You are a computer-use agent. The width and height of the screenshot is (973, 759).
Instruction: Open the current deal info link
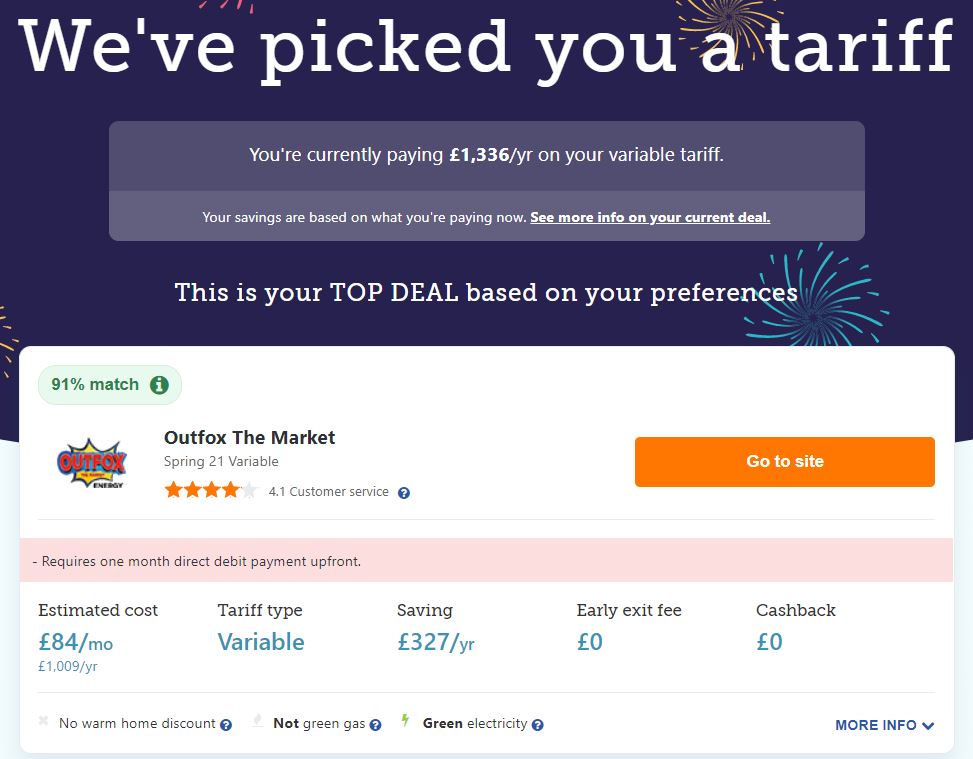tap(650, 217)
